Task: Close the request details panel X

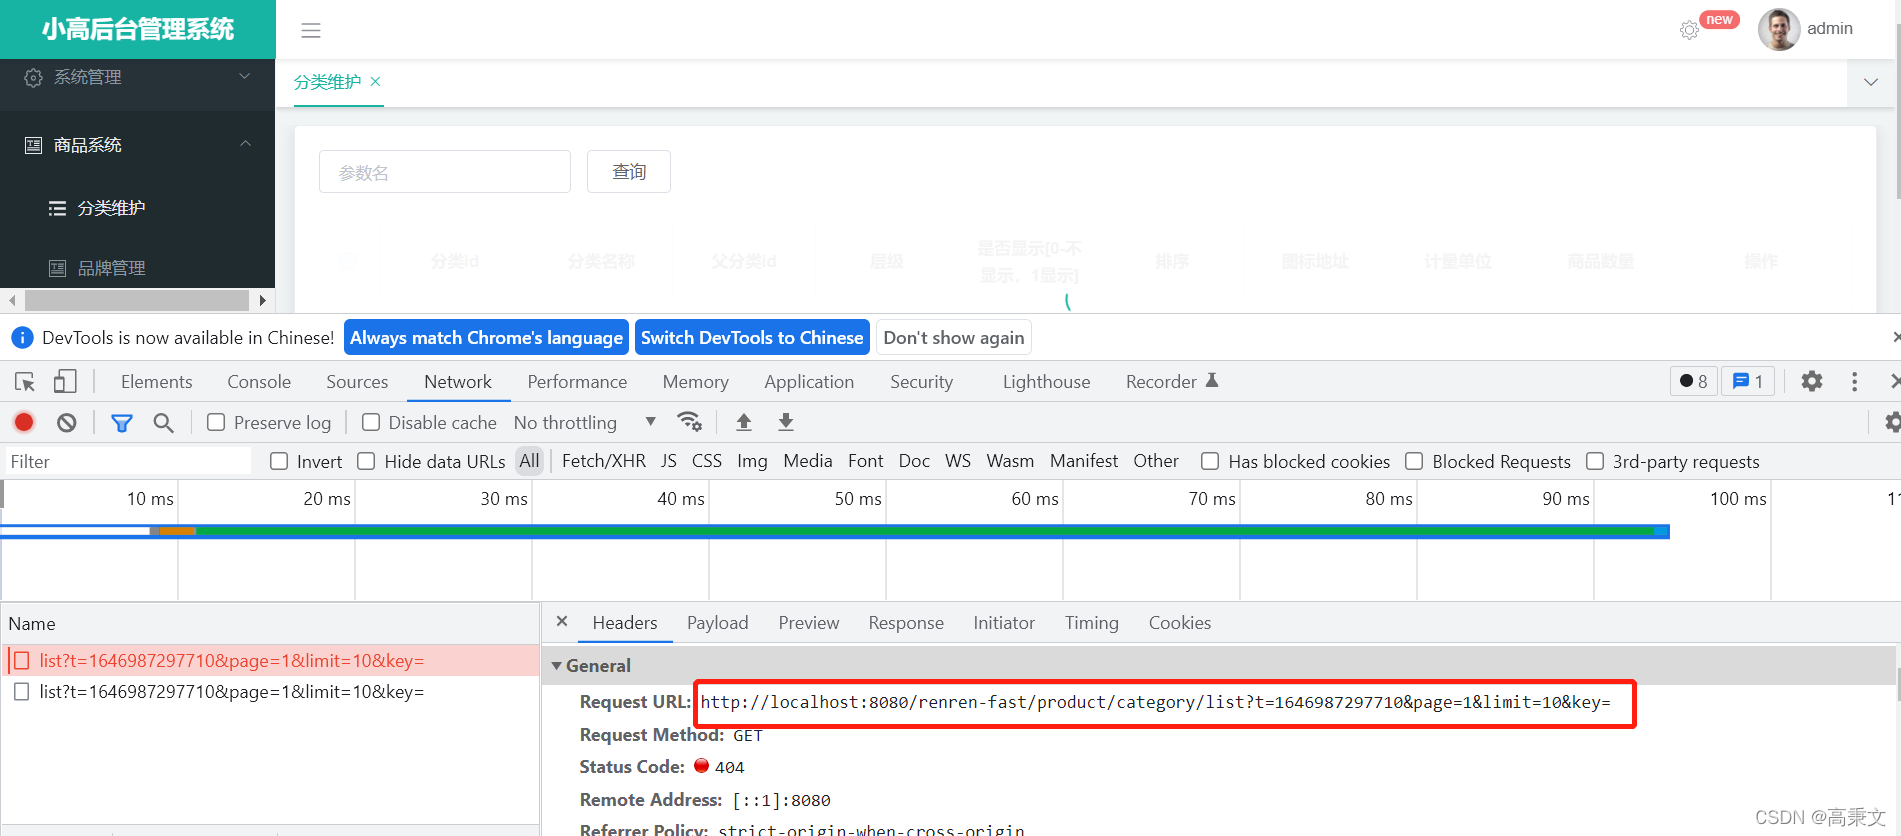Action: pyautogui.click(x=562, y=621)
